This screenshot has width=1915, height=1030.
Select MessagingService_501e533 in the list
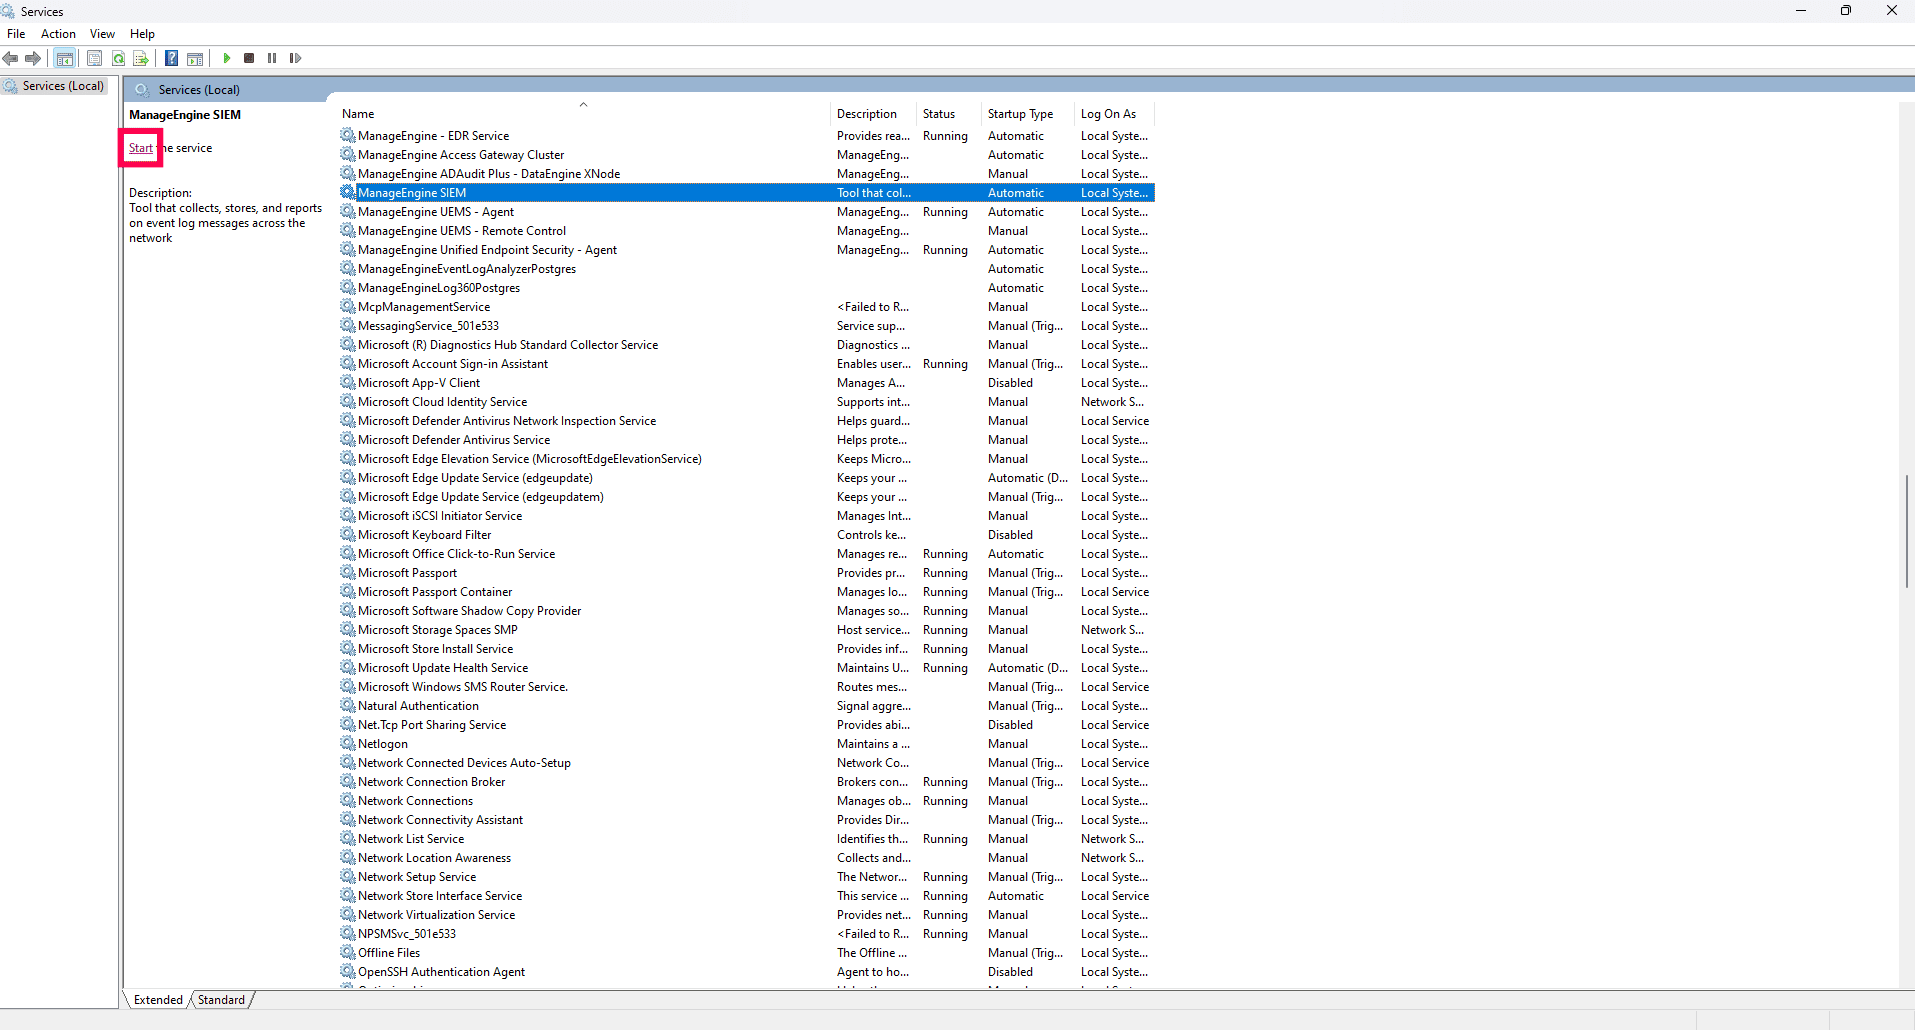tap(747, 326)
